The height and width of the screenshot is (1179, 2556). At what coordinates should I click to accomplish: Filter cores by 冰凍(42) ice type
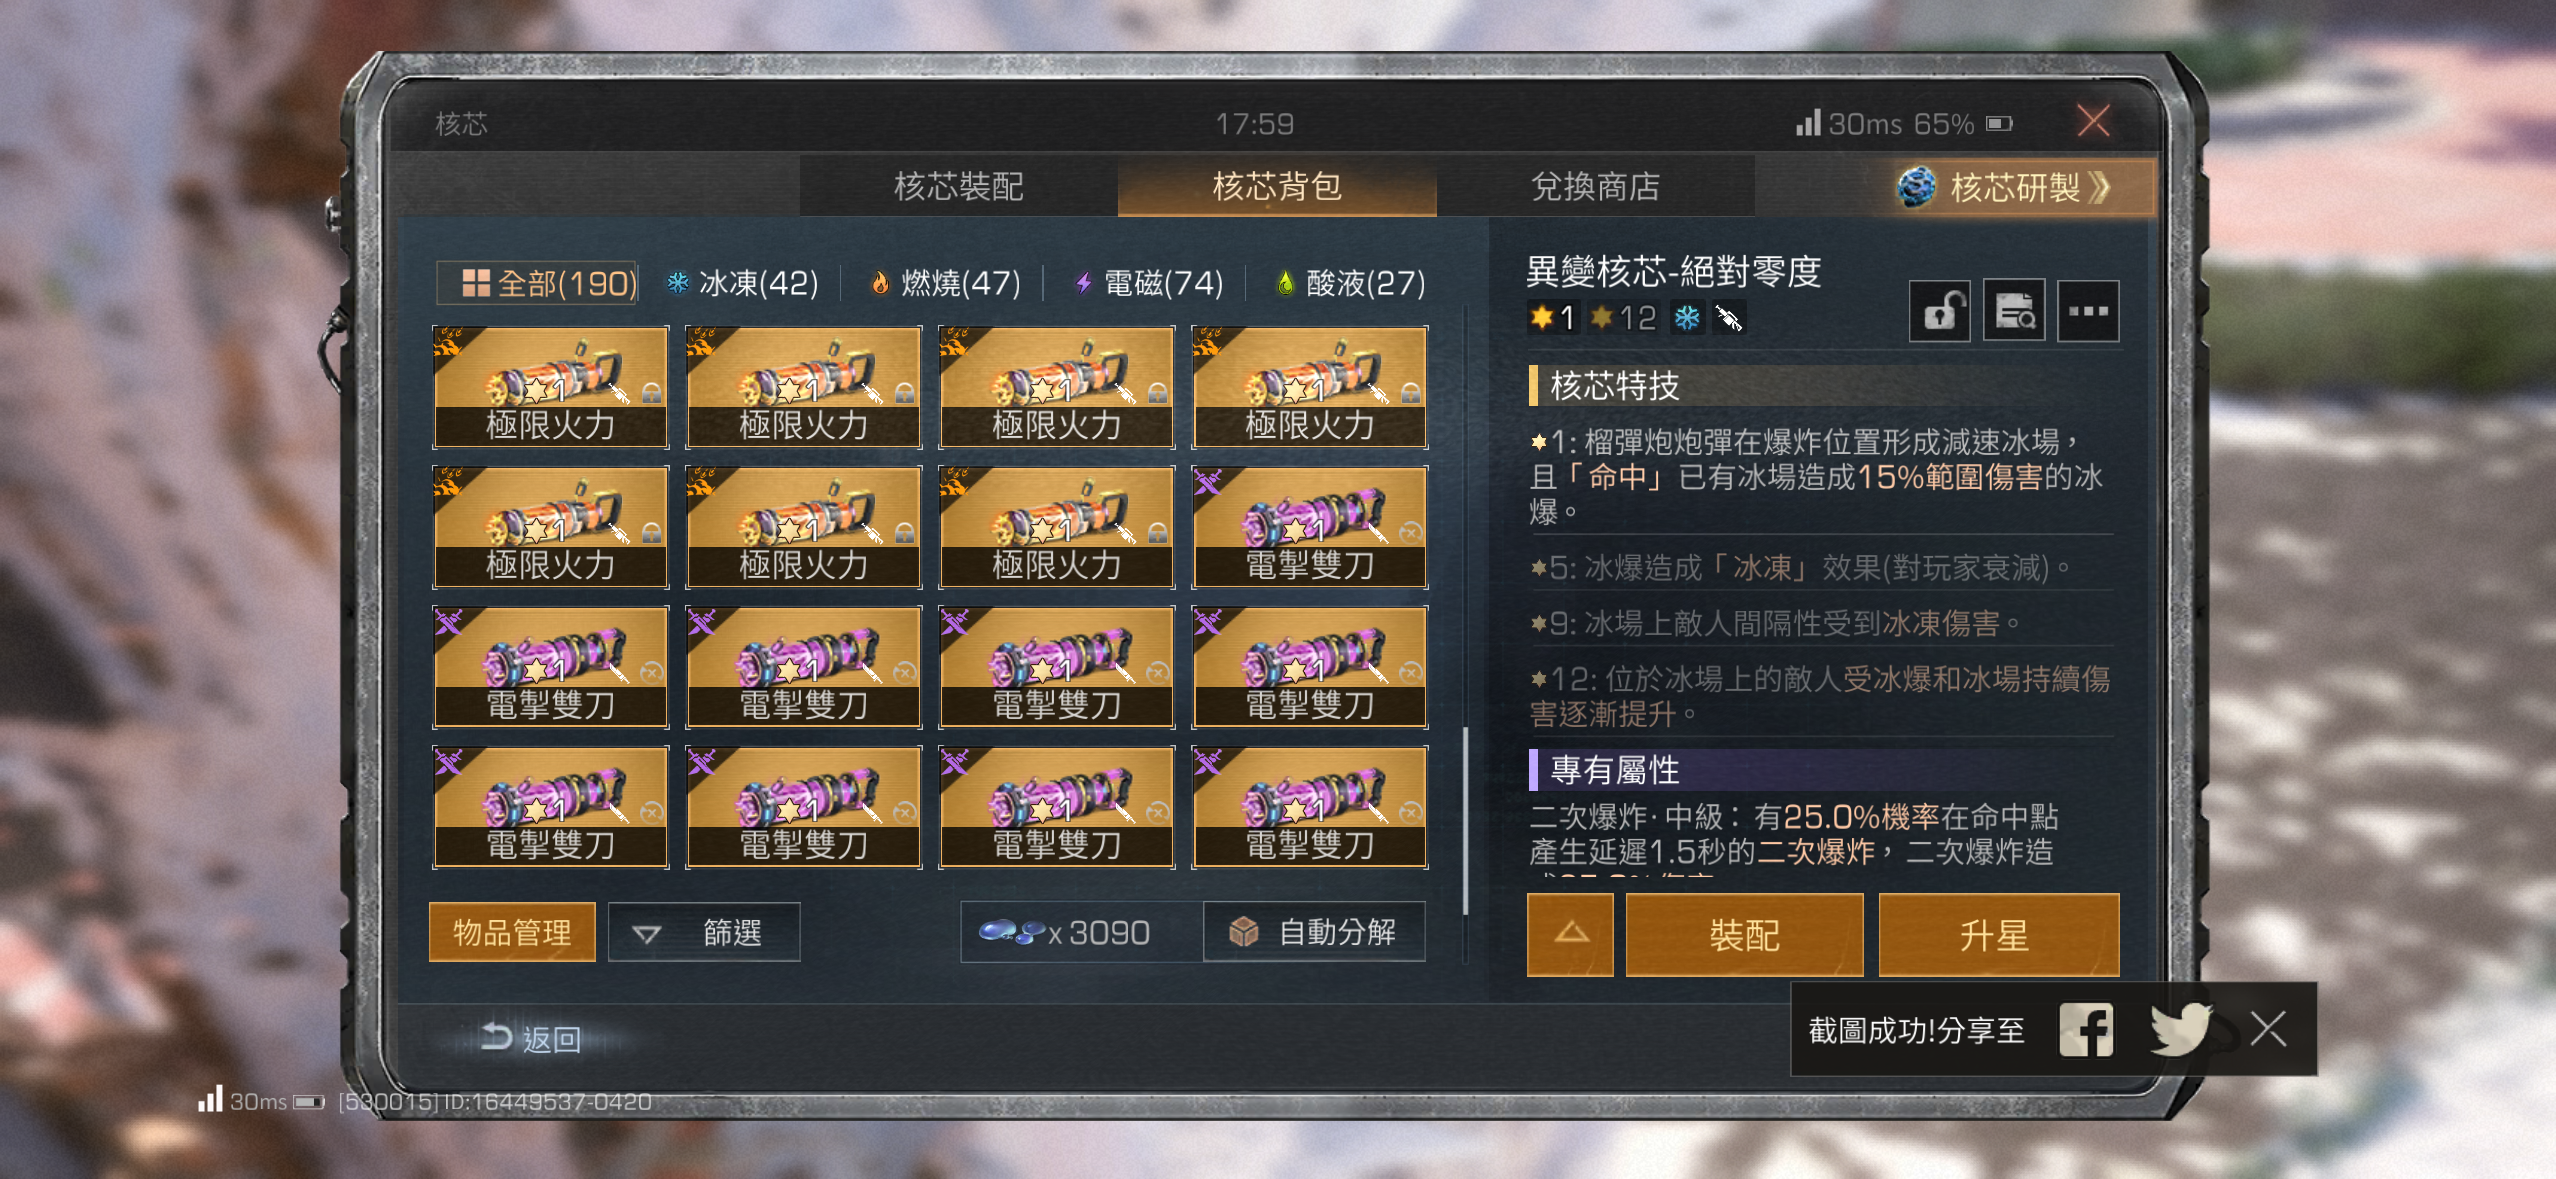tap(743, 284)
